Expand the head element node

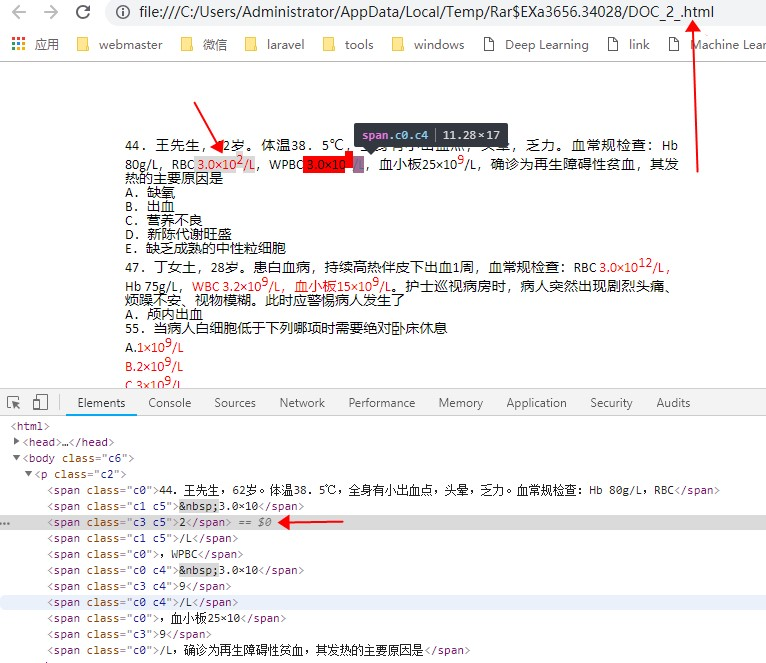(17, 442)
